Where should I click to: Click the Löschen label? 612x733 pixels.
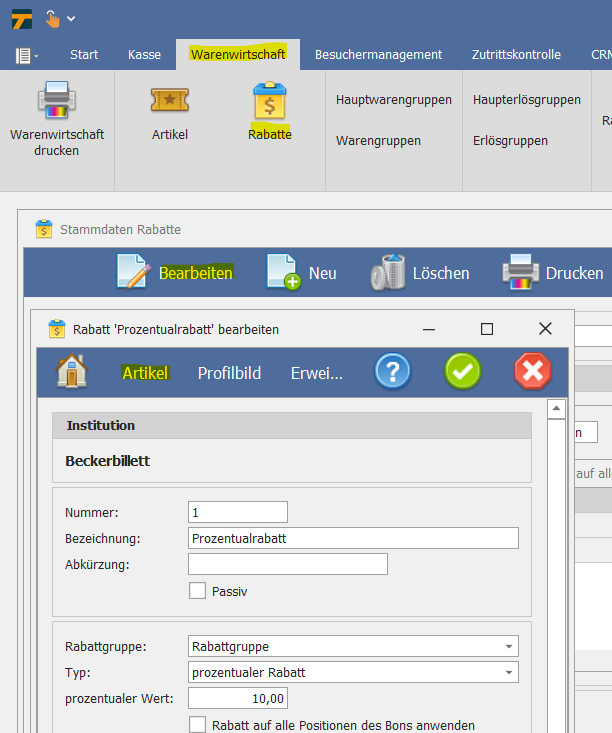coord(441,273)
